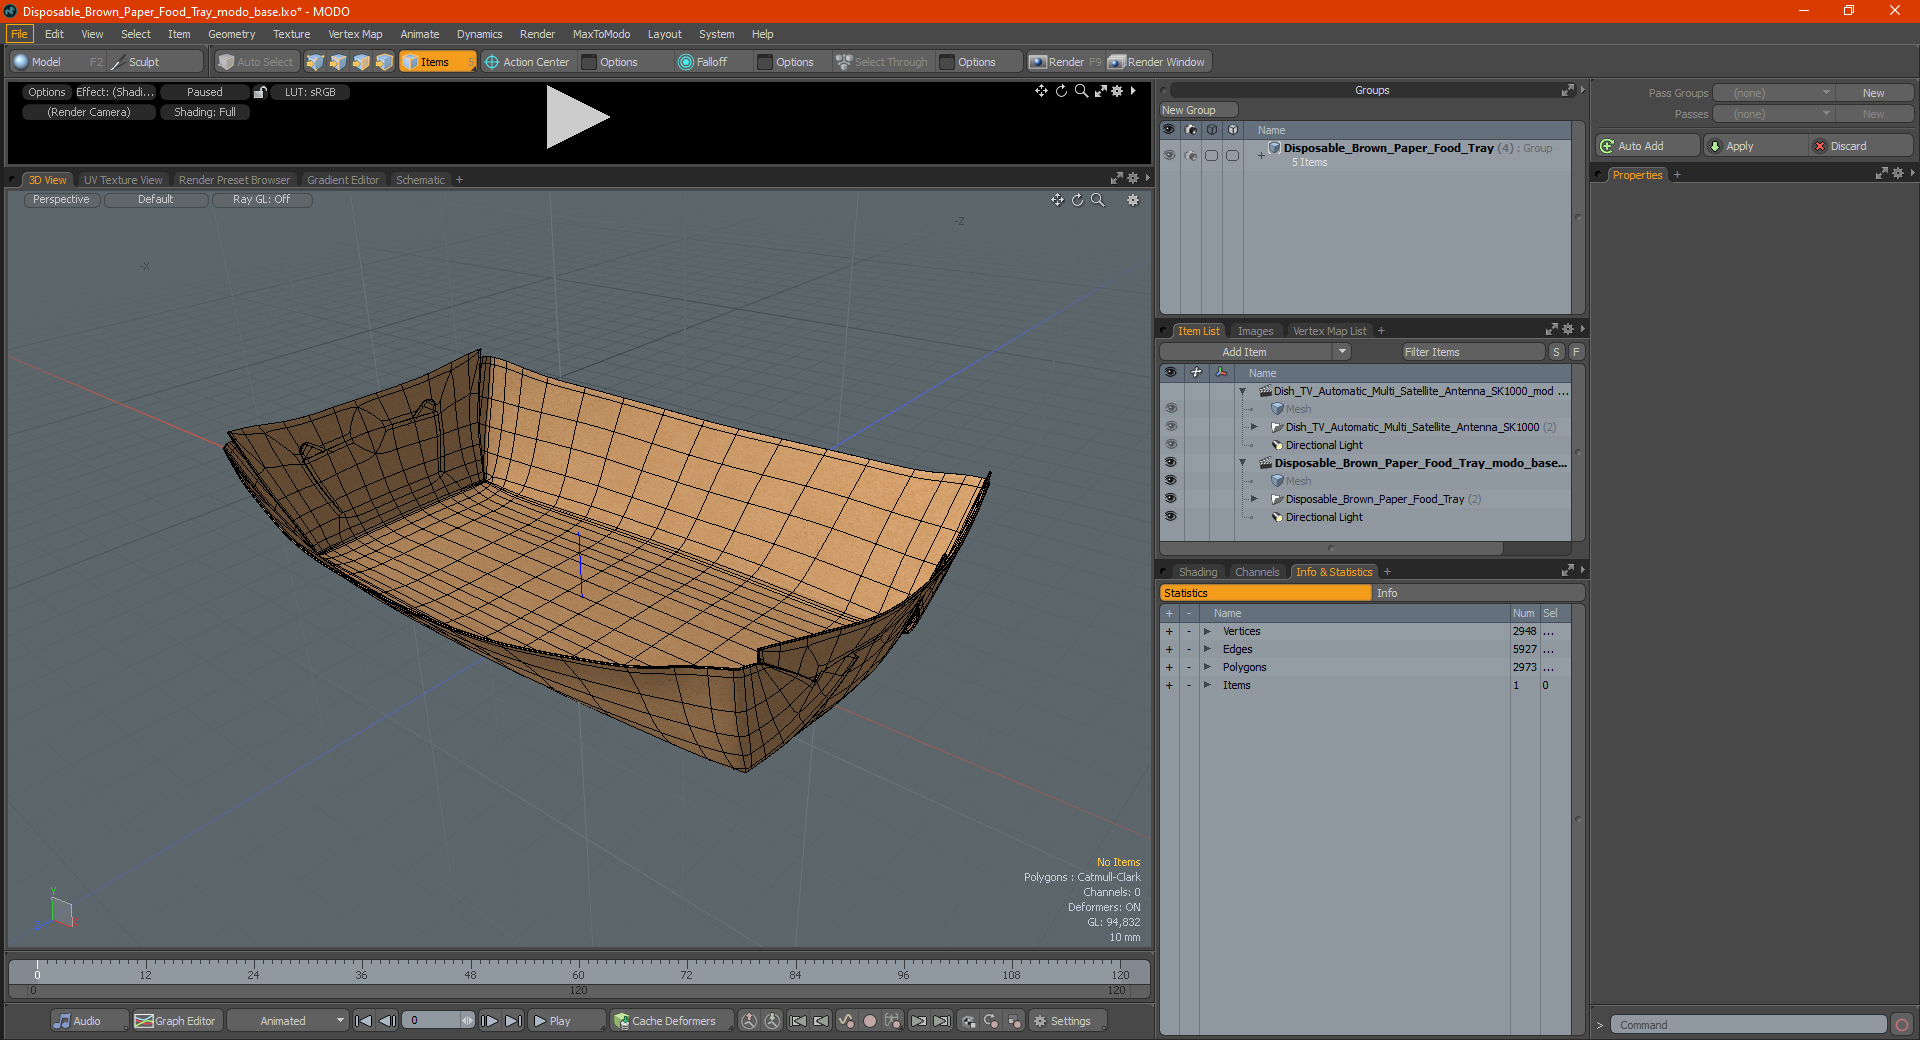Select the Falloff tool icon
1920x1040 pixels.
685,62
